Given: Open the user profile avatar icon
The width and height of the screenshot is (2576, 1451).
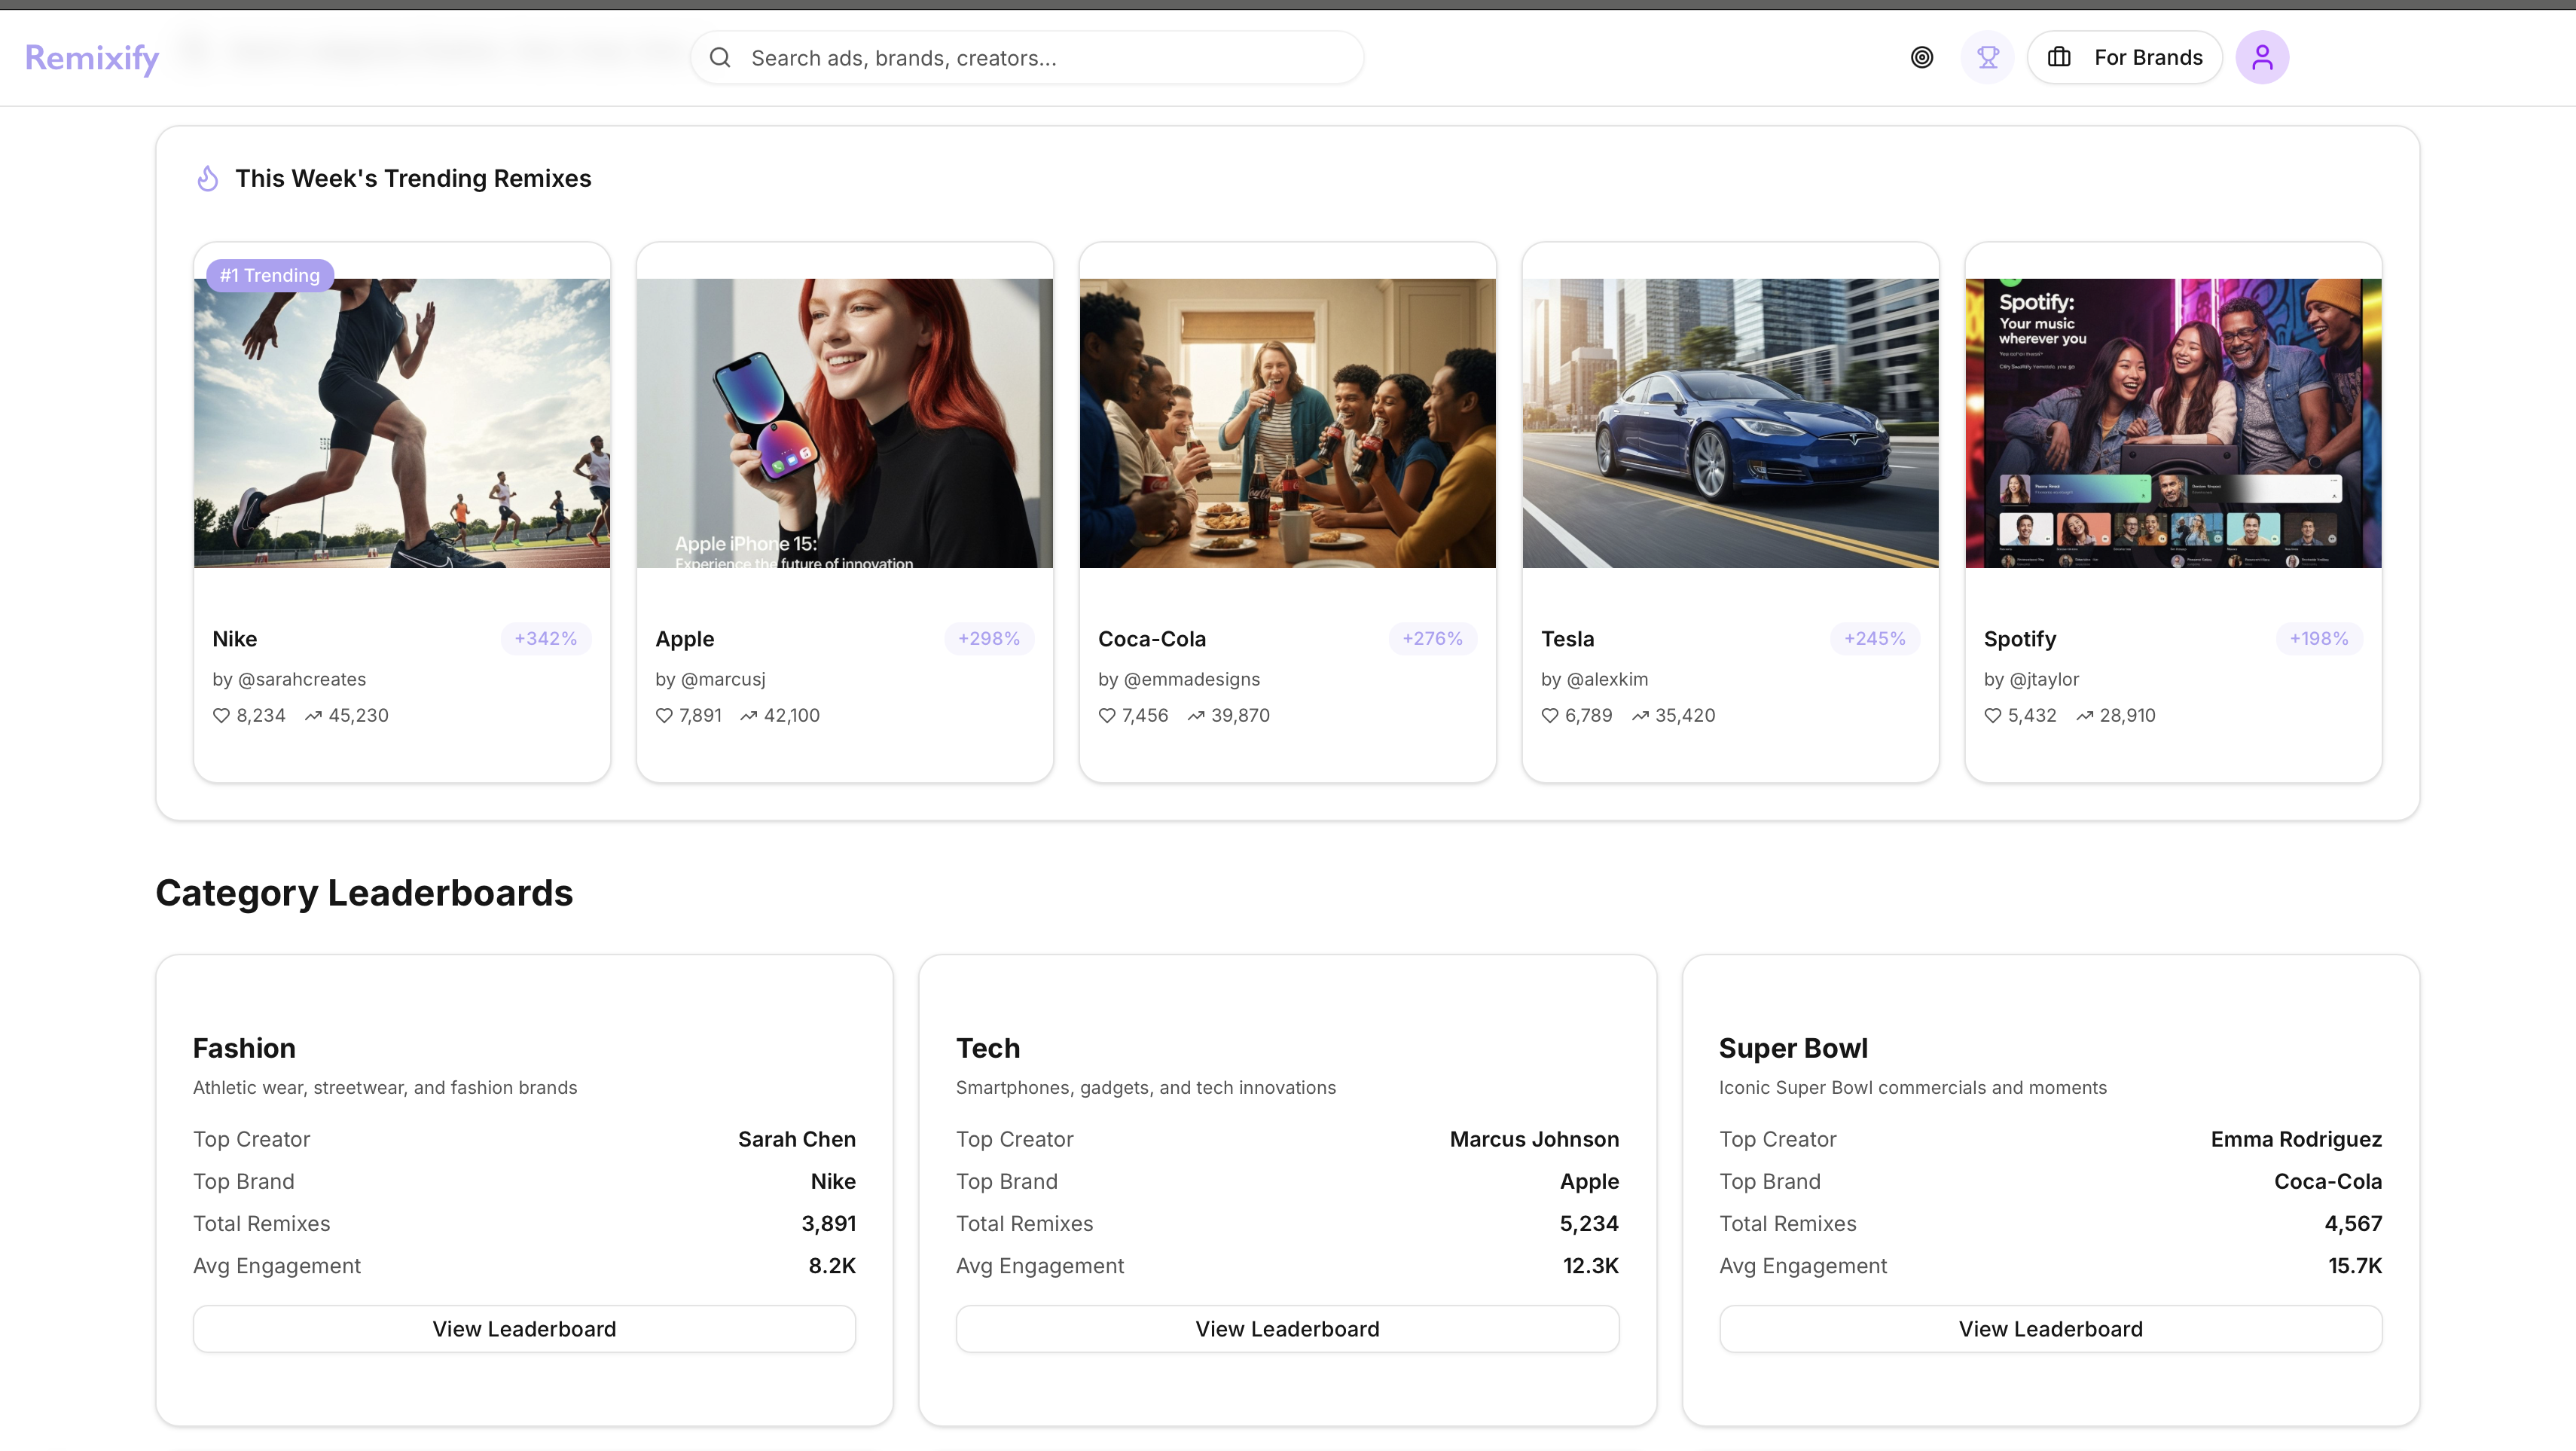Looking at the screenshot, I should (2261, 57).
